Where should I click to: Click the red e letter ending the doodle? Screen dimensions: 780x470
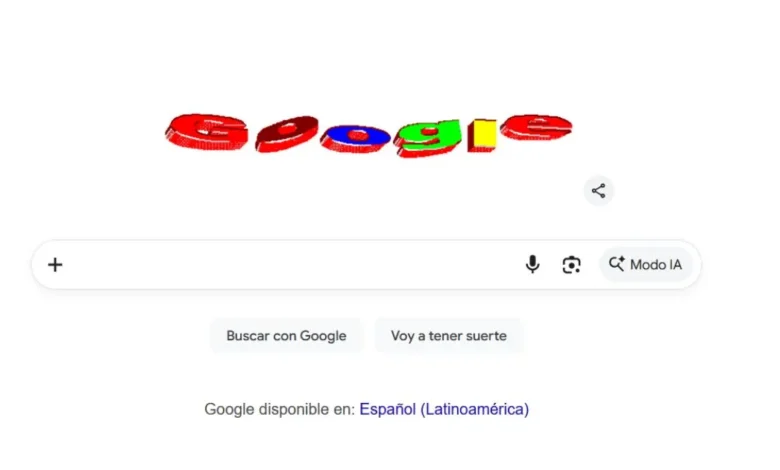(536, 127)
